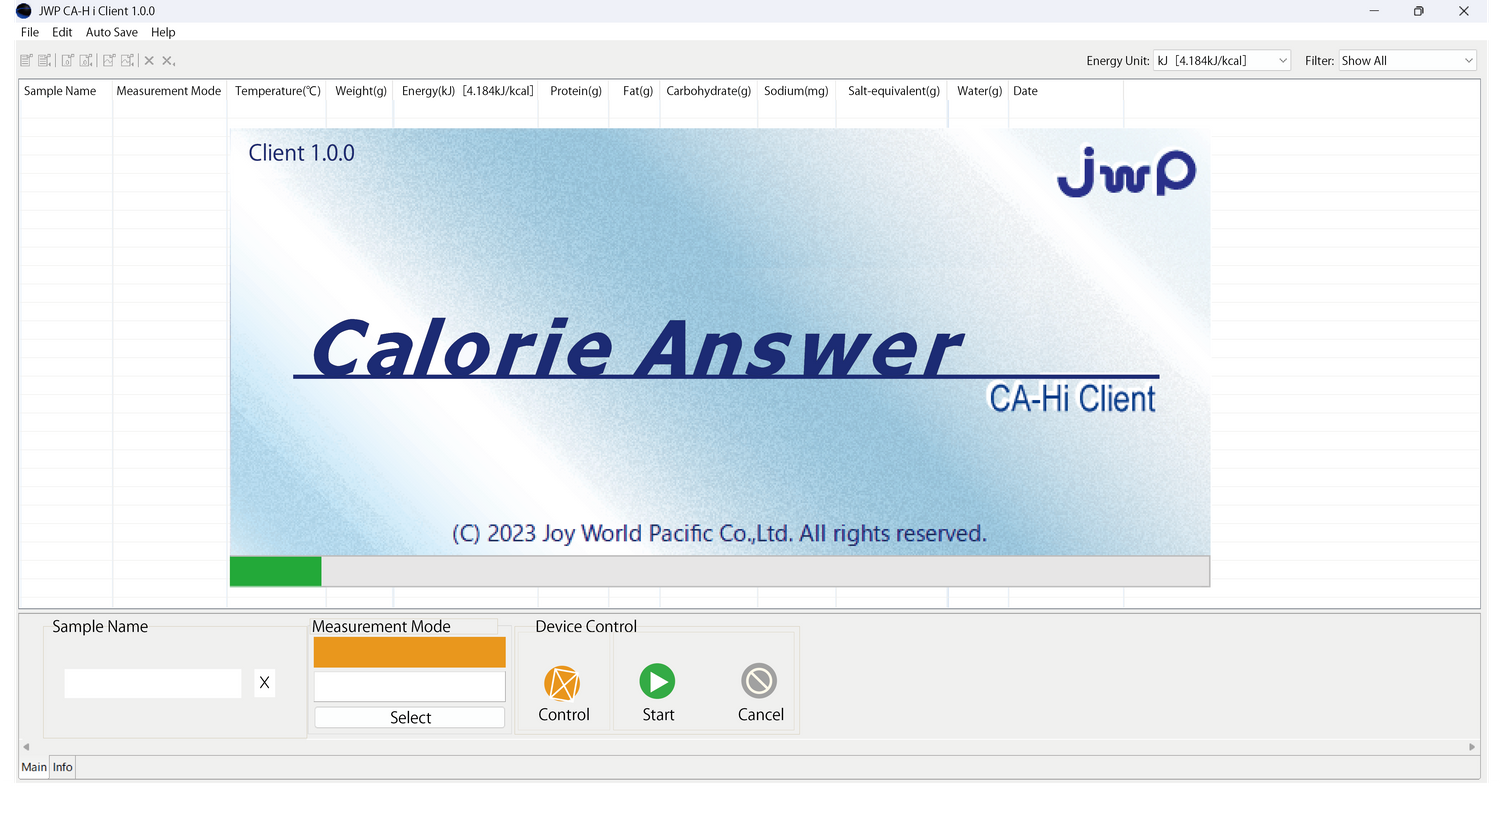This screenshot has width=1500, height=836.
Task: Click the numeric data export toolbar icon
Action: (x=67, y=61)
